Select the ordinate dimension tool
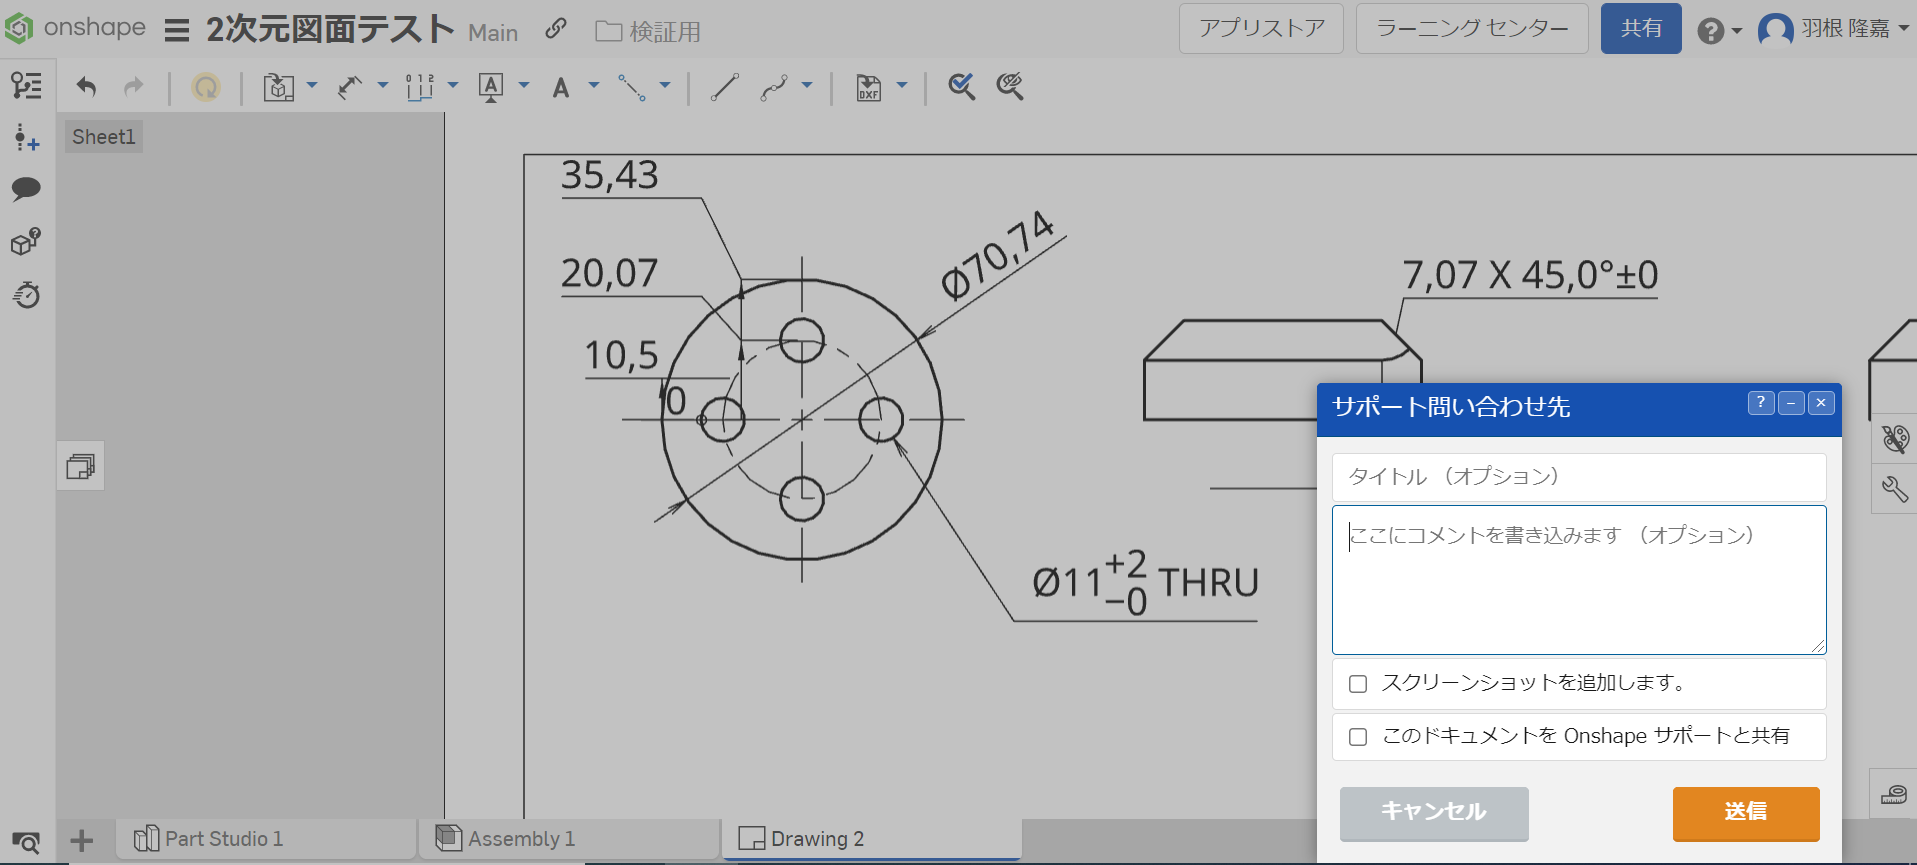 (420, 87)
